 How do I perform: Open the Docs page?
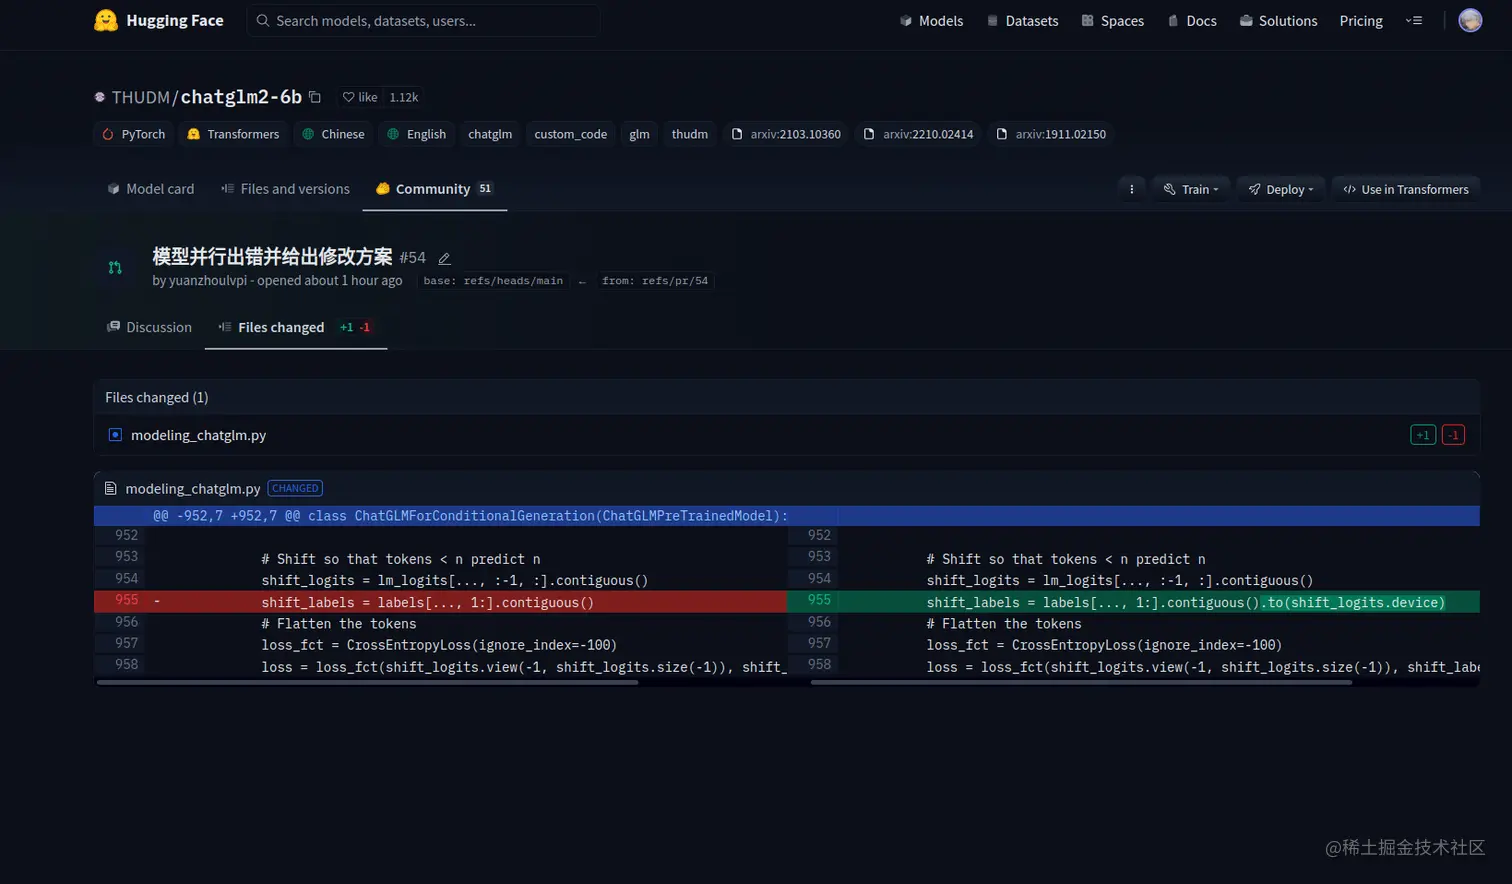coord(1192,20)
